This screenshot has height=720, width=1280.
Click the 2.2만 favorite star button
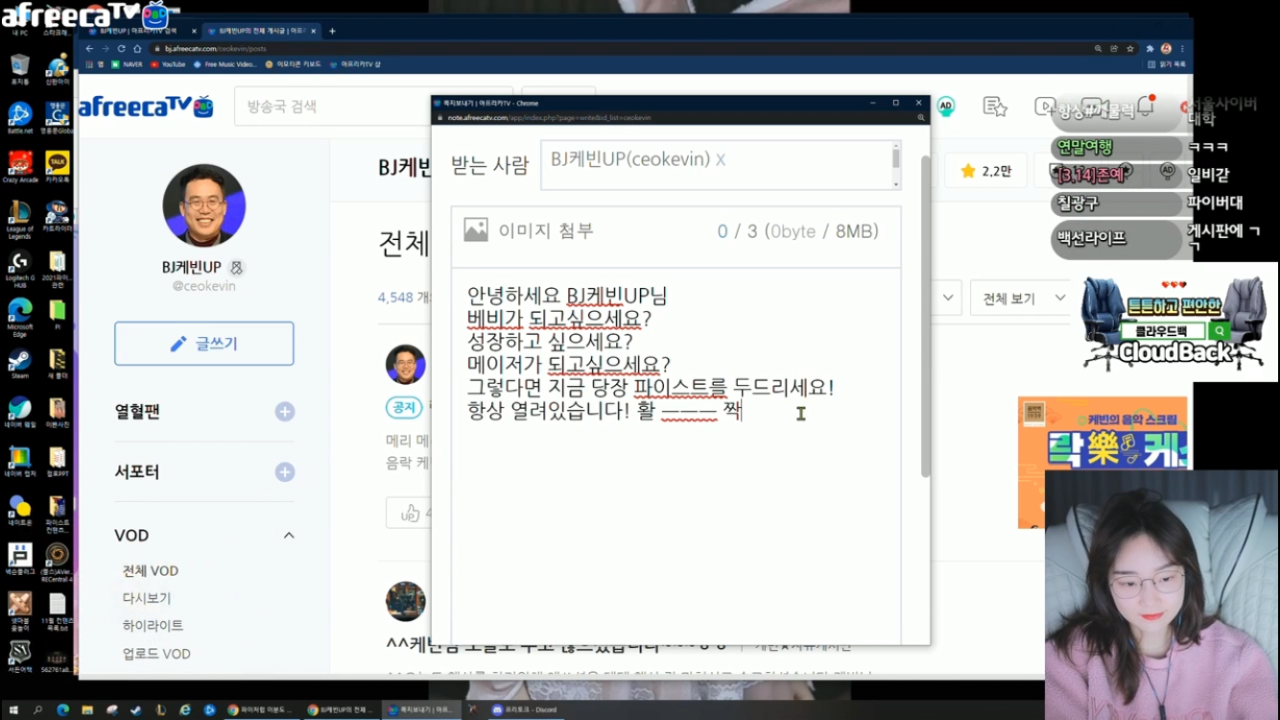985,171
